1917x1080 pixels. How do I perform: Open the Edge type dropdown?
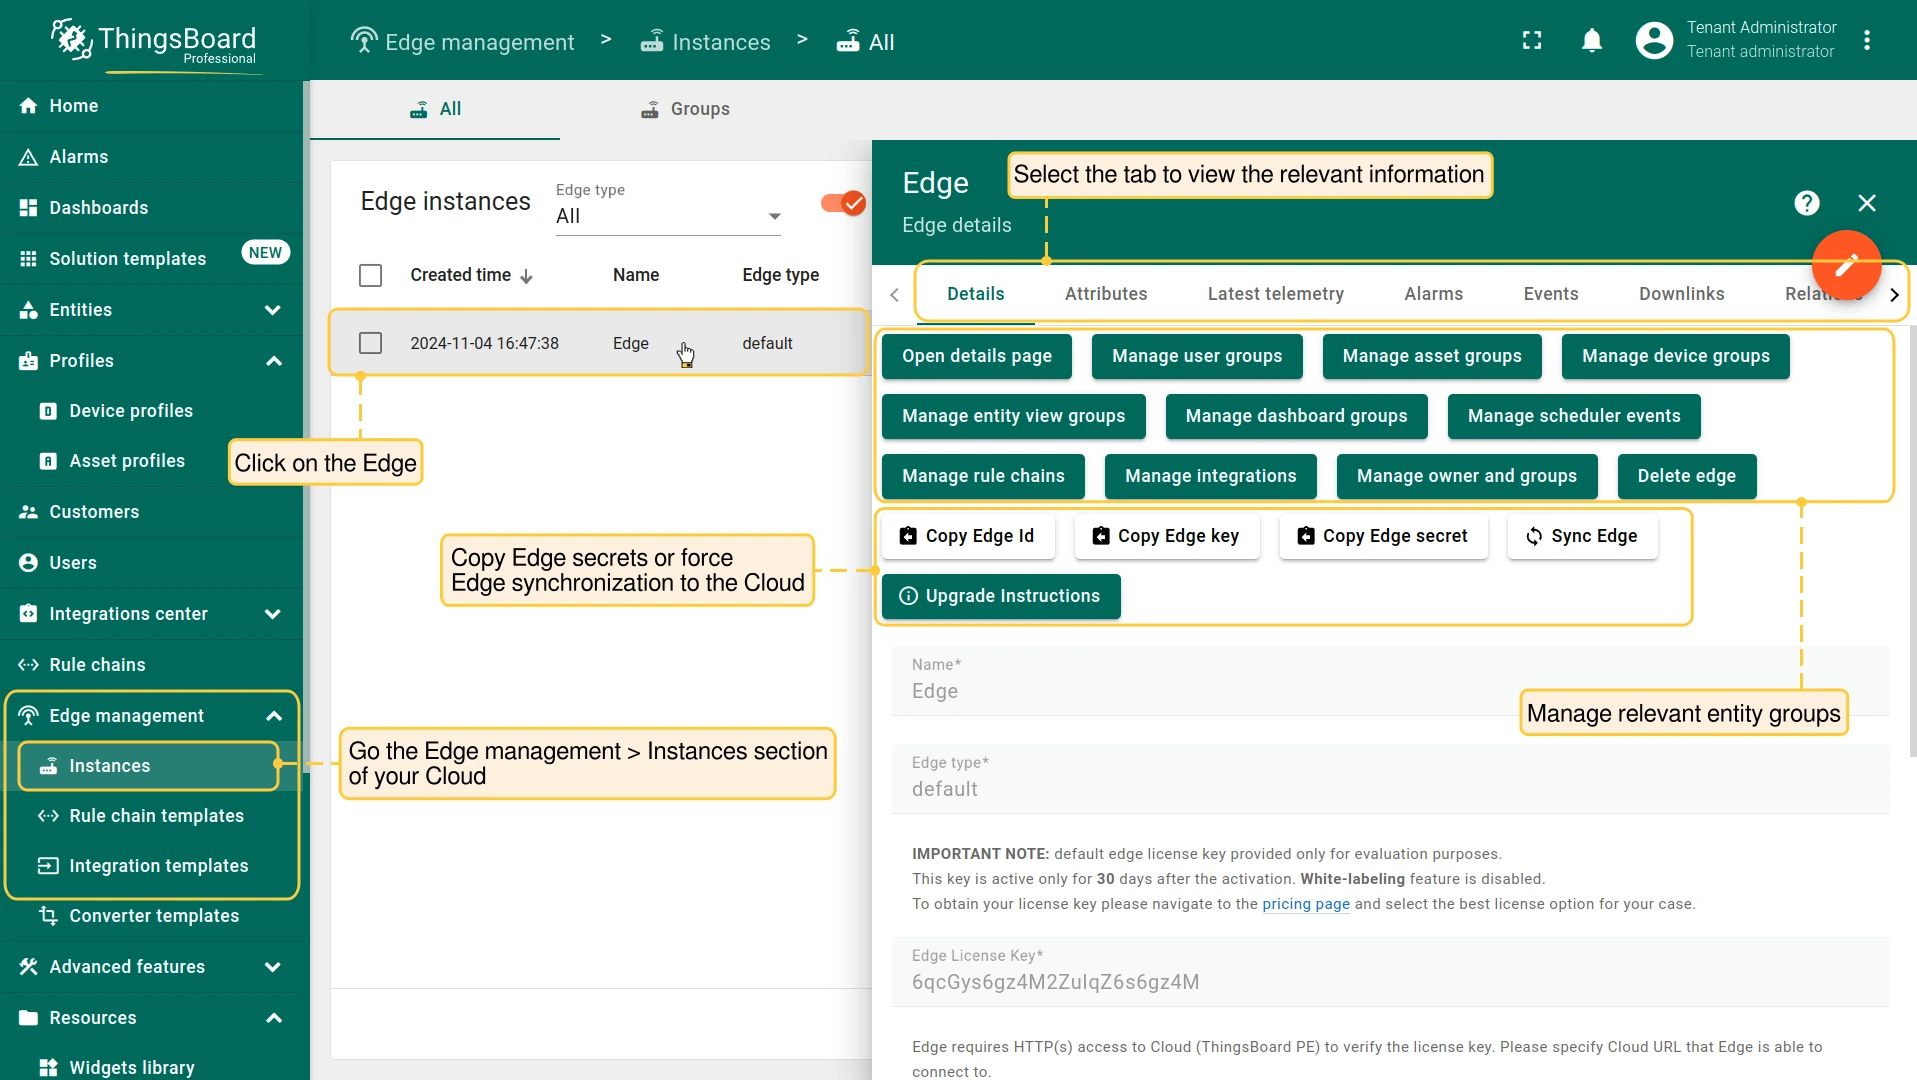pyautogui.click(x=668, y=216)
